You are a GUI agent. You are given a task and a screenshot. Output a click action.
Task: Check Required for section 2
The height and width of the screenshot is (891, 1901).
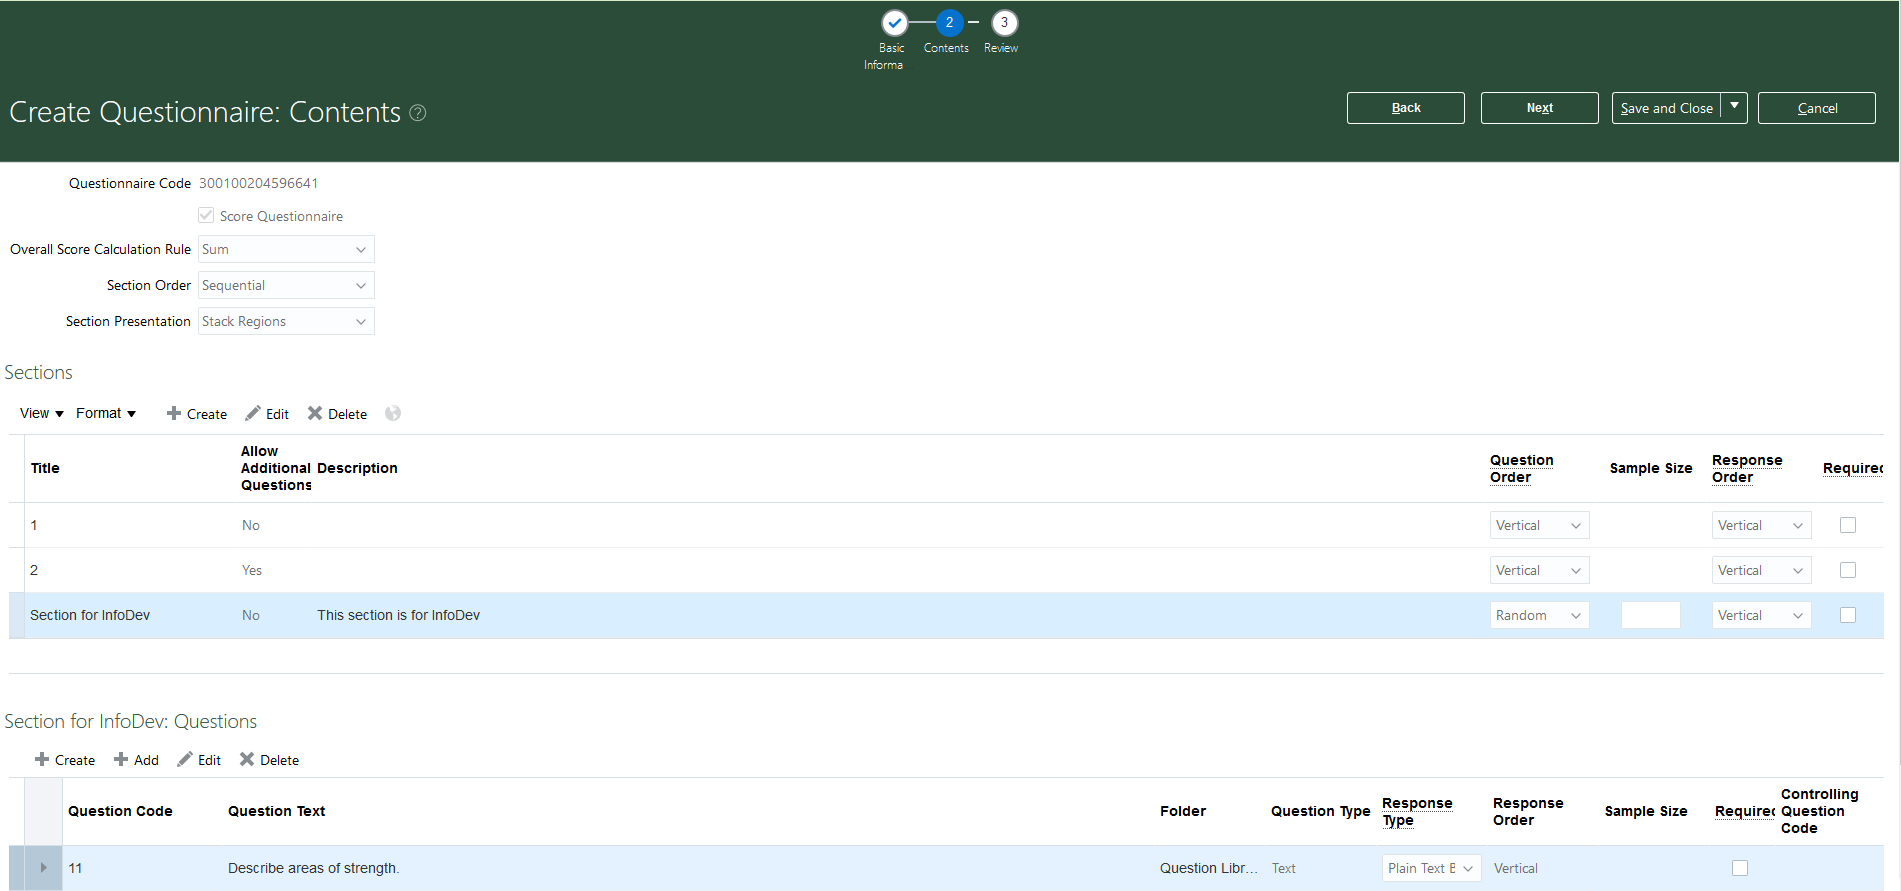[1848, 570]
